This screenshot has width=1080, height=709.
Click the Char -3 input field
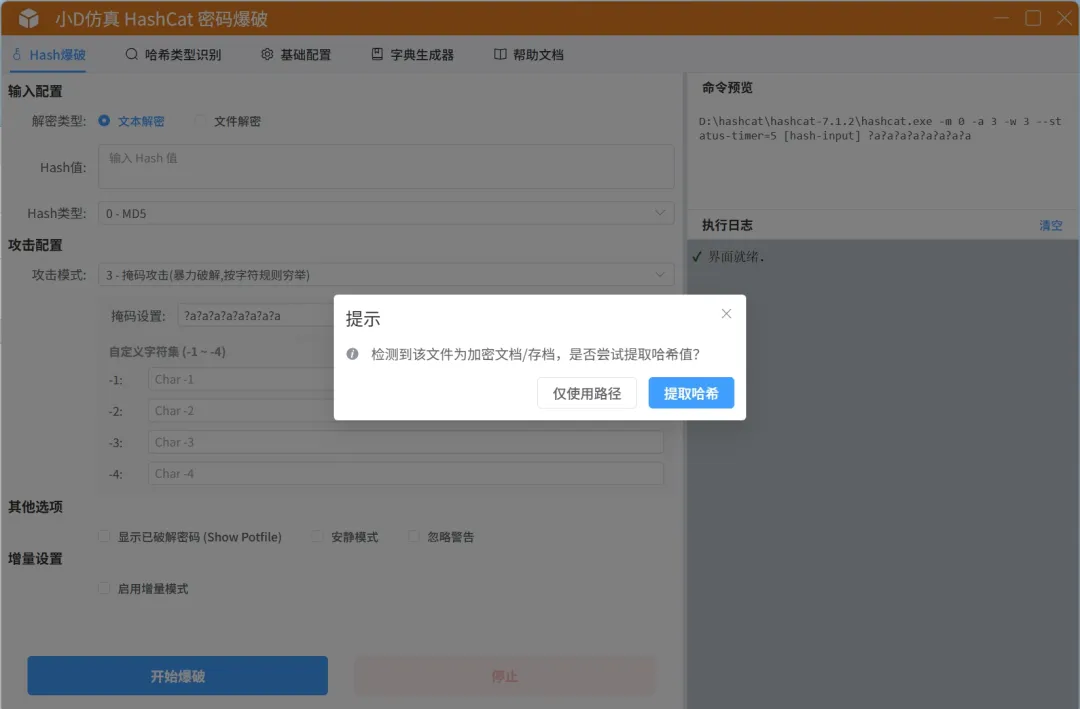point(406,442)
